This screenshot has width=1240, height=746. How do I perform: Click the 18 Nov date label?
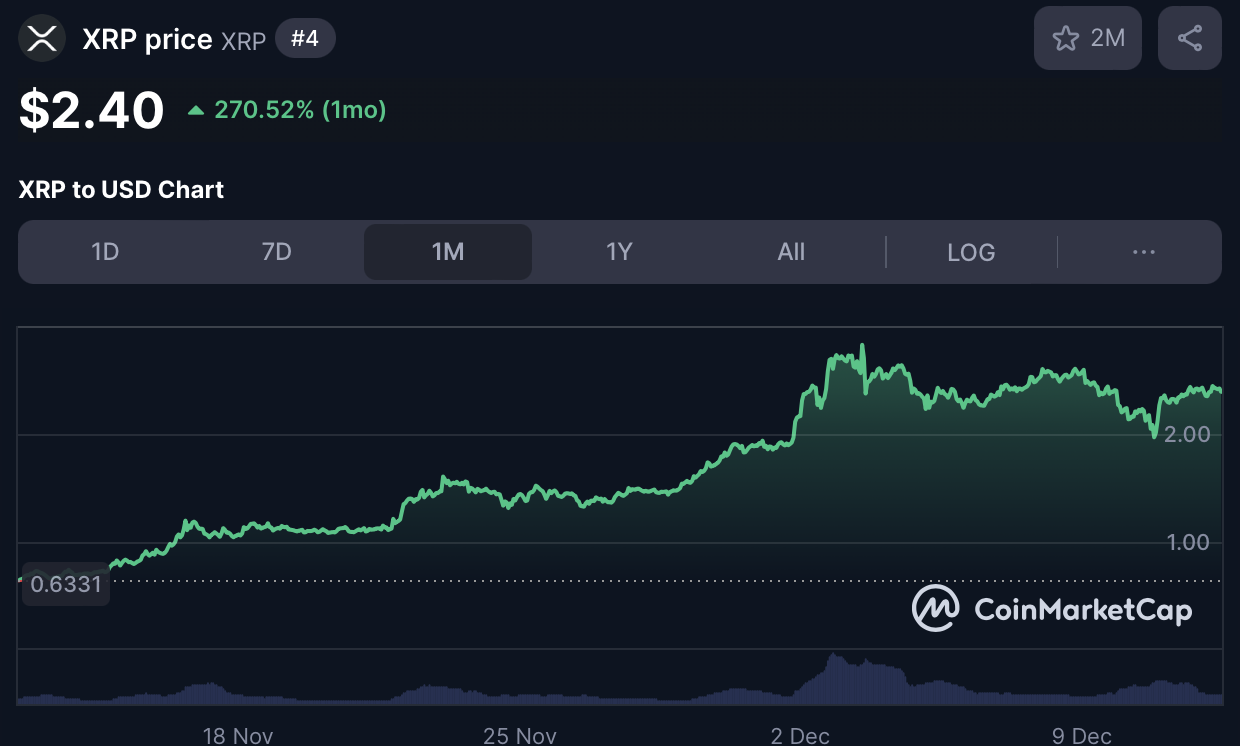(x=238, y=736)
